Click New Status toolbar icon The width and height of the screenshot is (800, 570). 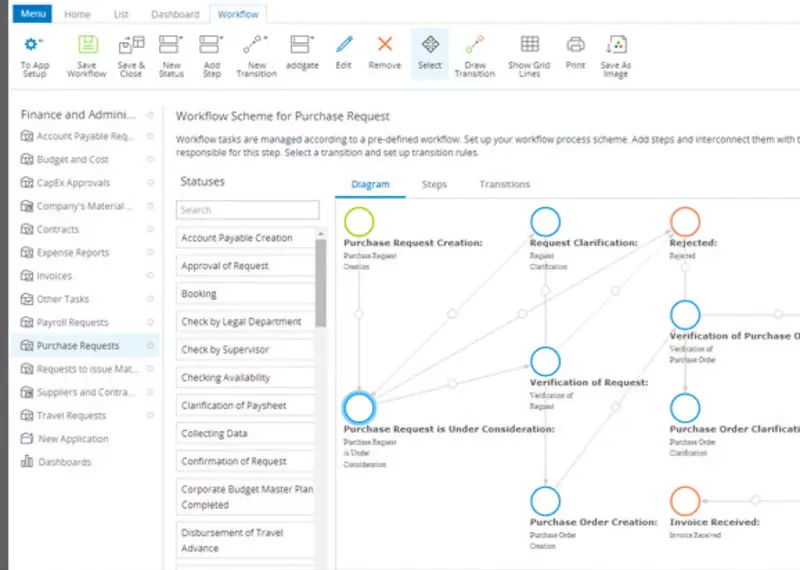(170, 44)
